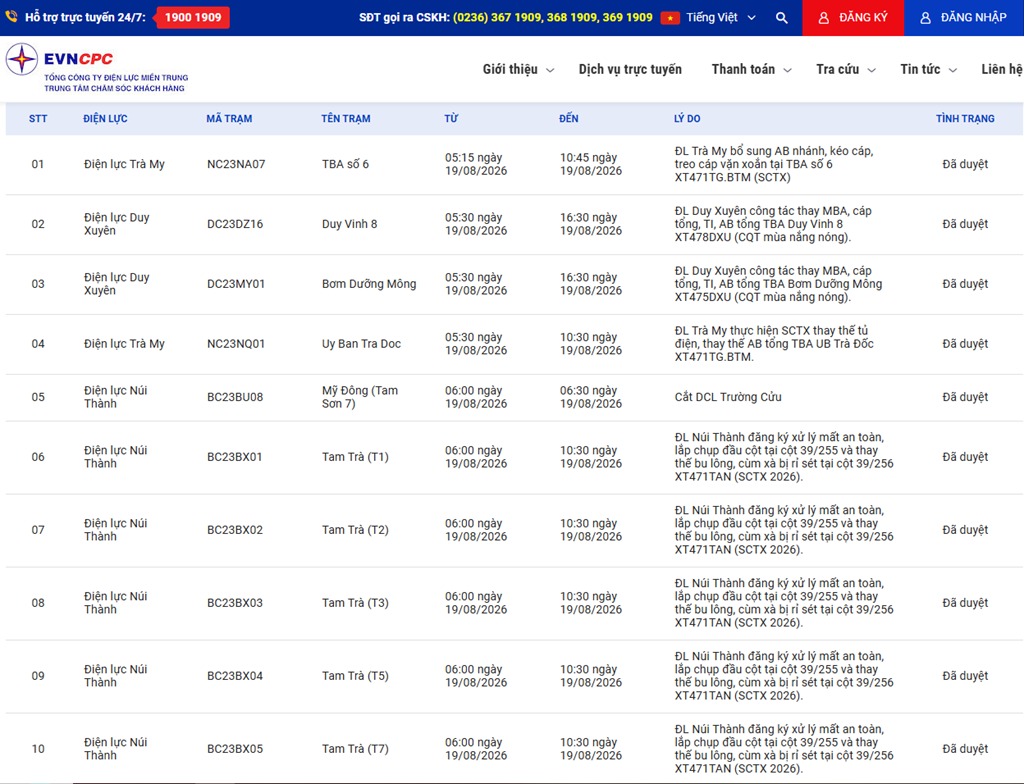The height and width of the screenshot is (784, 1024).
Task: Click station name Tam Trà (T1)
Action: (355, 457)
